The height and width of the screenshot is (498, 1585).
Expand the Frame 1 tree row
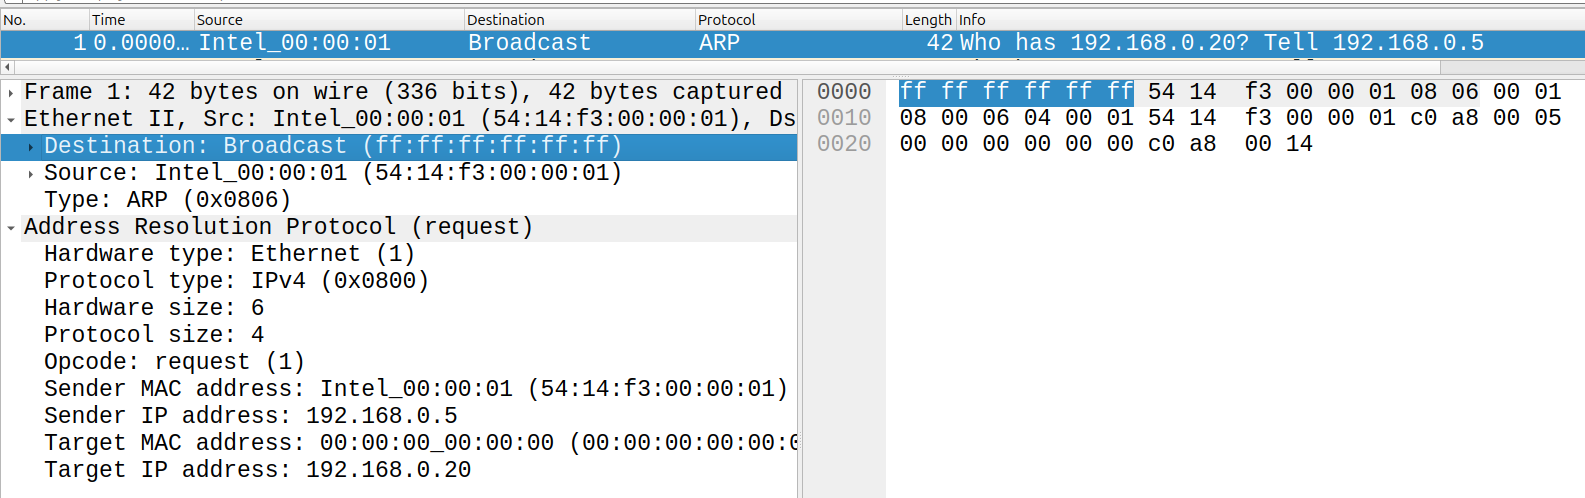tap(11, 93)
